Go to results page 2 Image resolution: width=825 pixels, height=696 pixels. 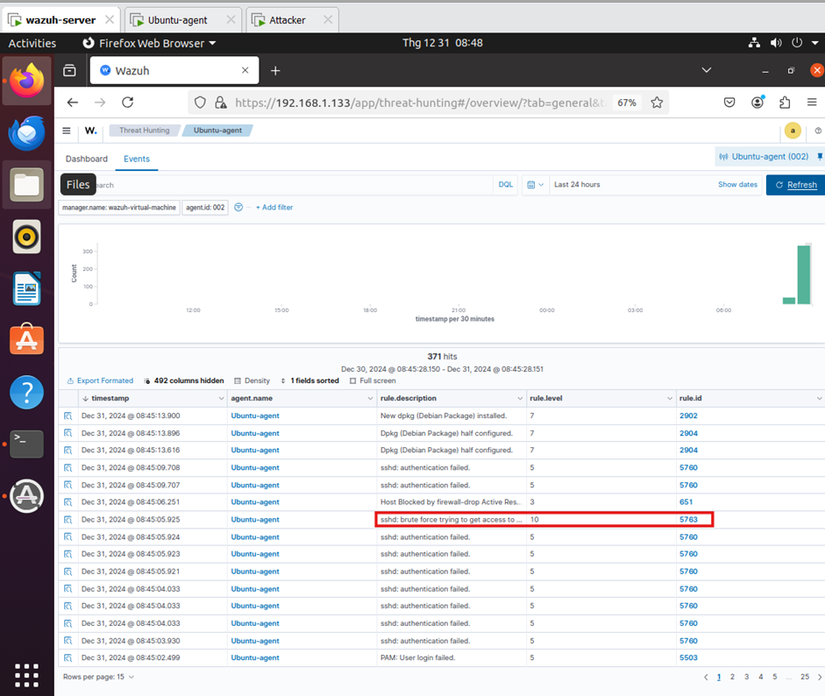(732, 677)
